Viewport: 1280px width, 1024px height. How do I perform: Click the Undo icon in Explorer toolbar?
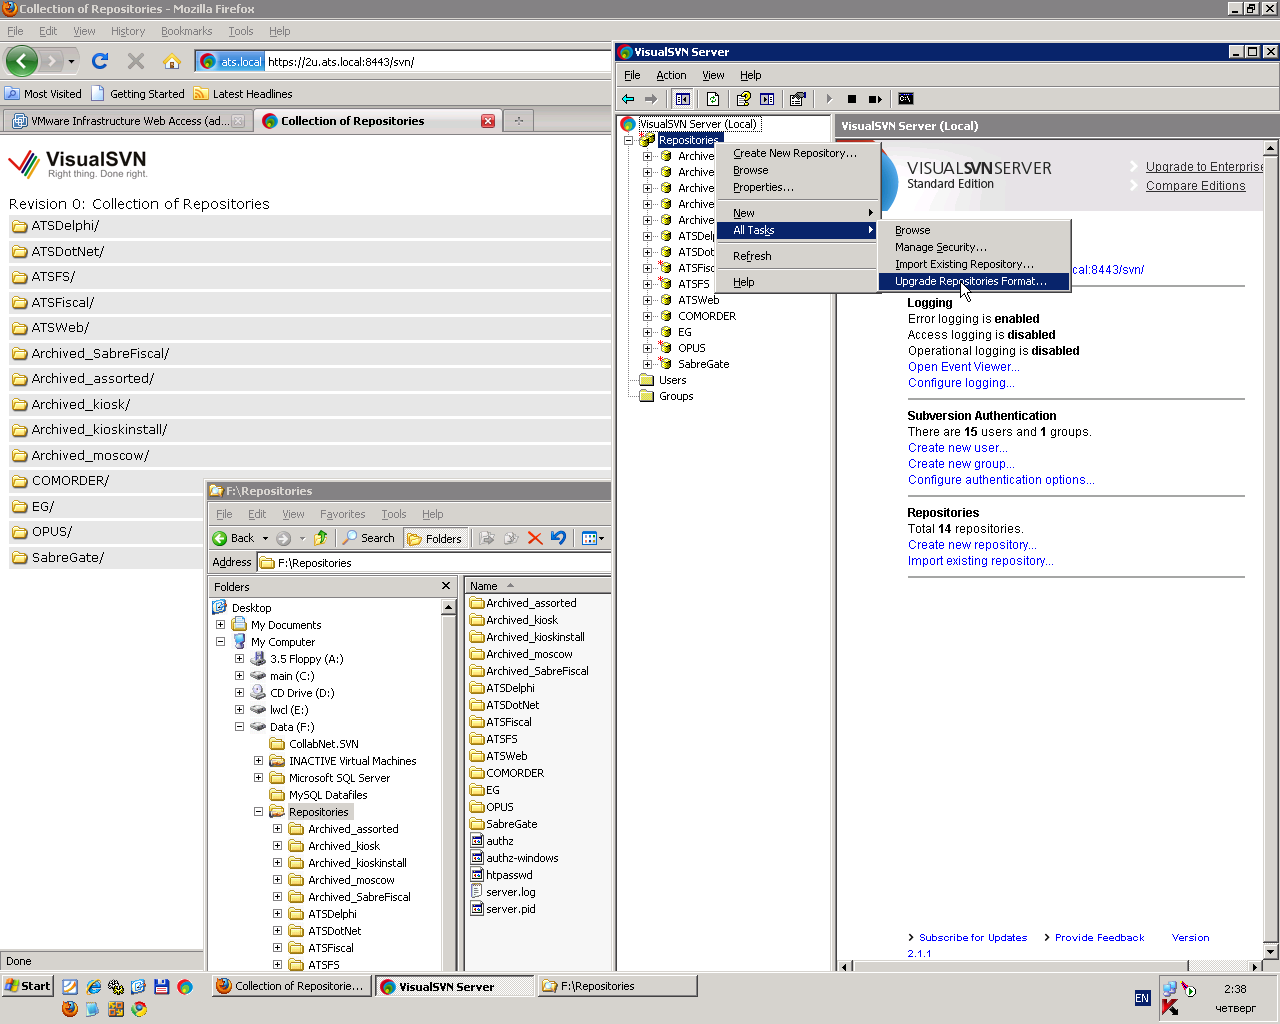(559, 538)
